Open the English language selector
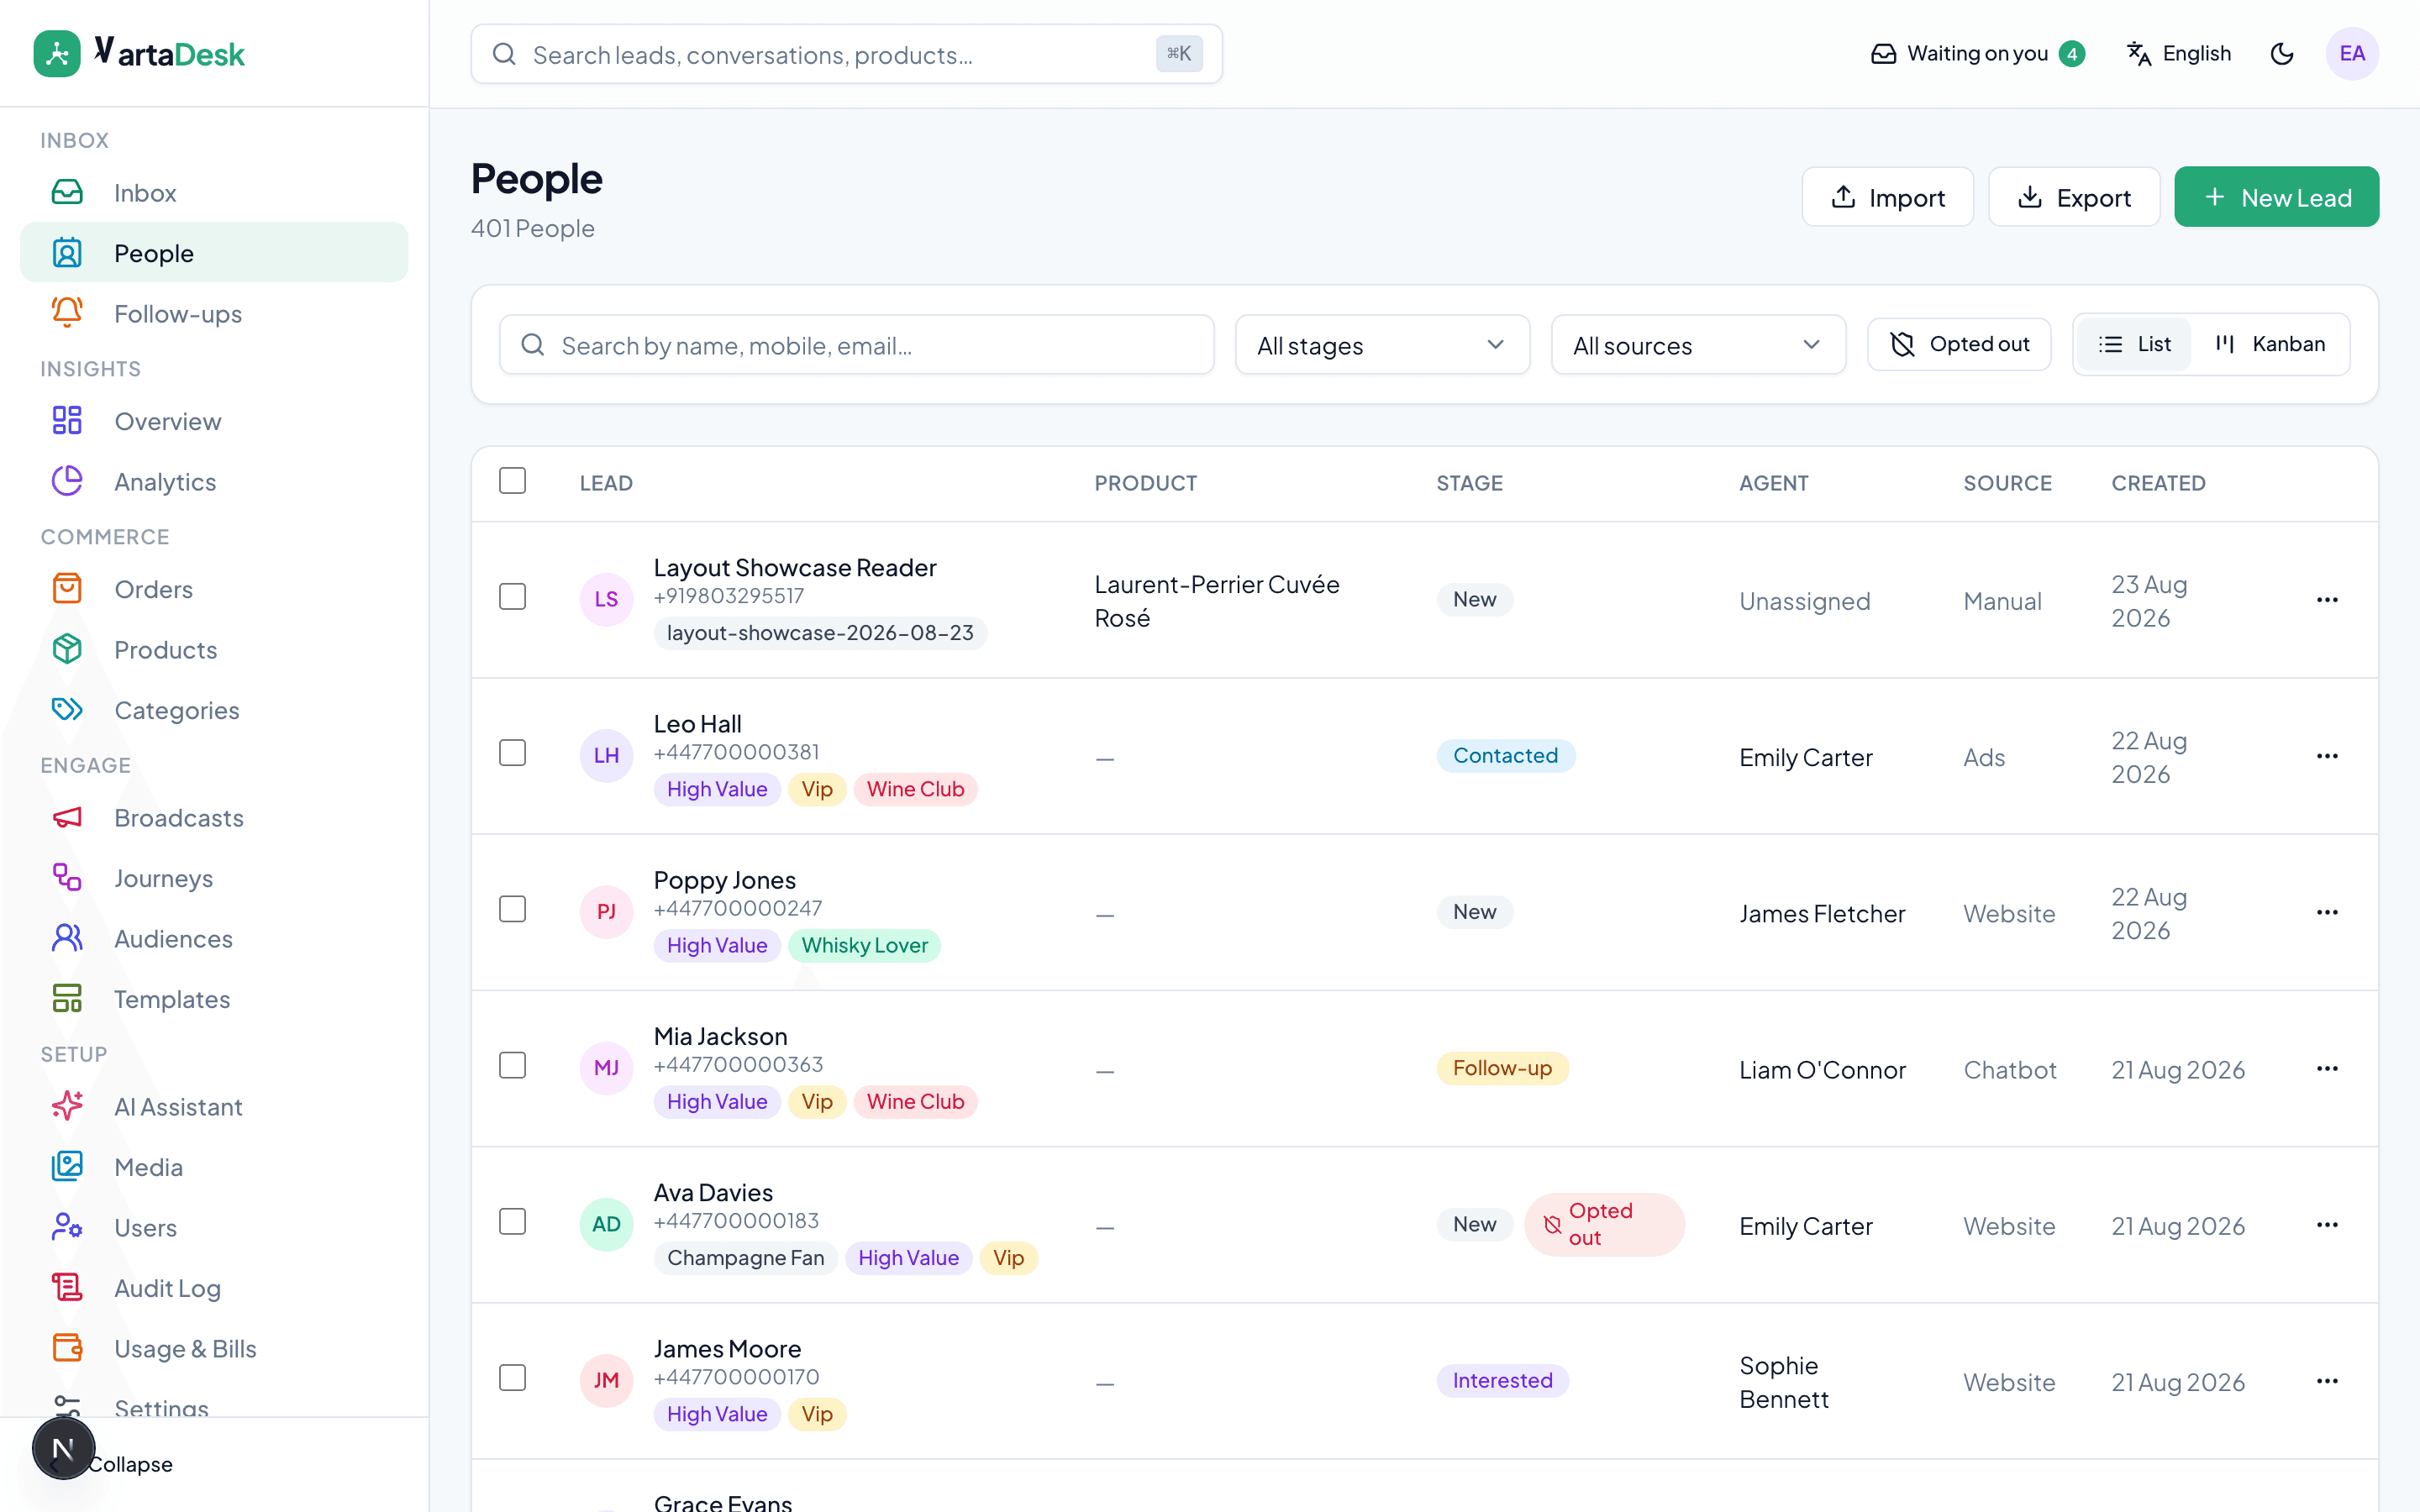Screen dimensions: 2420x1512 point(2179,54)
